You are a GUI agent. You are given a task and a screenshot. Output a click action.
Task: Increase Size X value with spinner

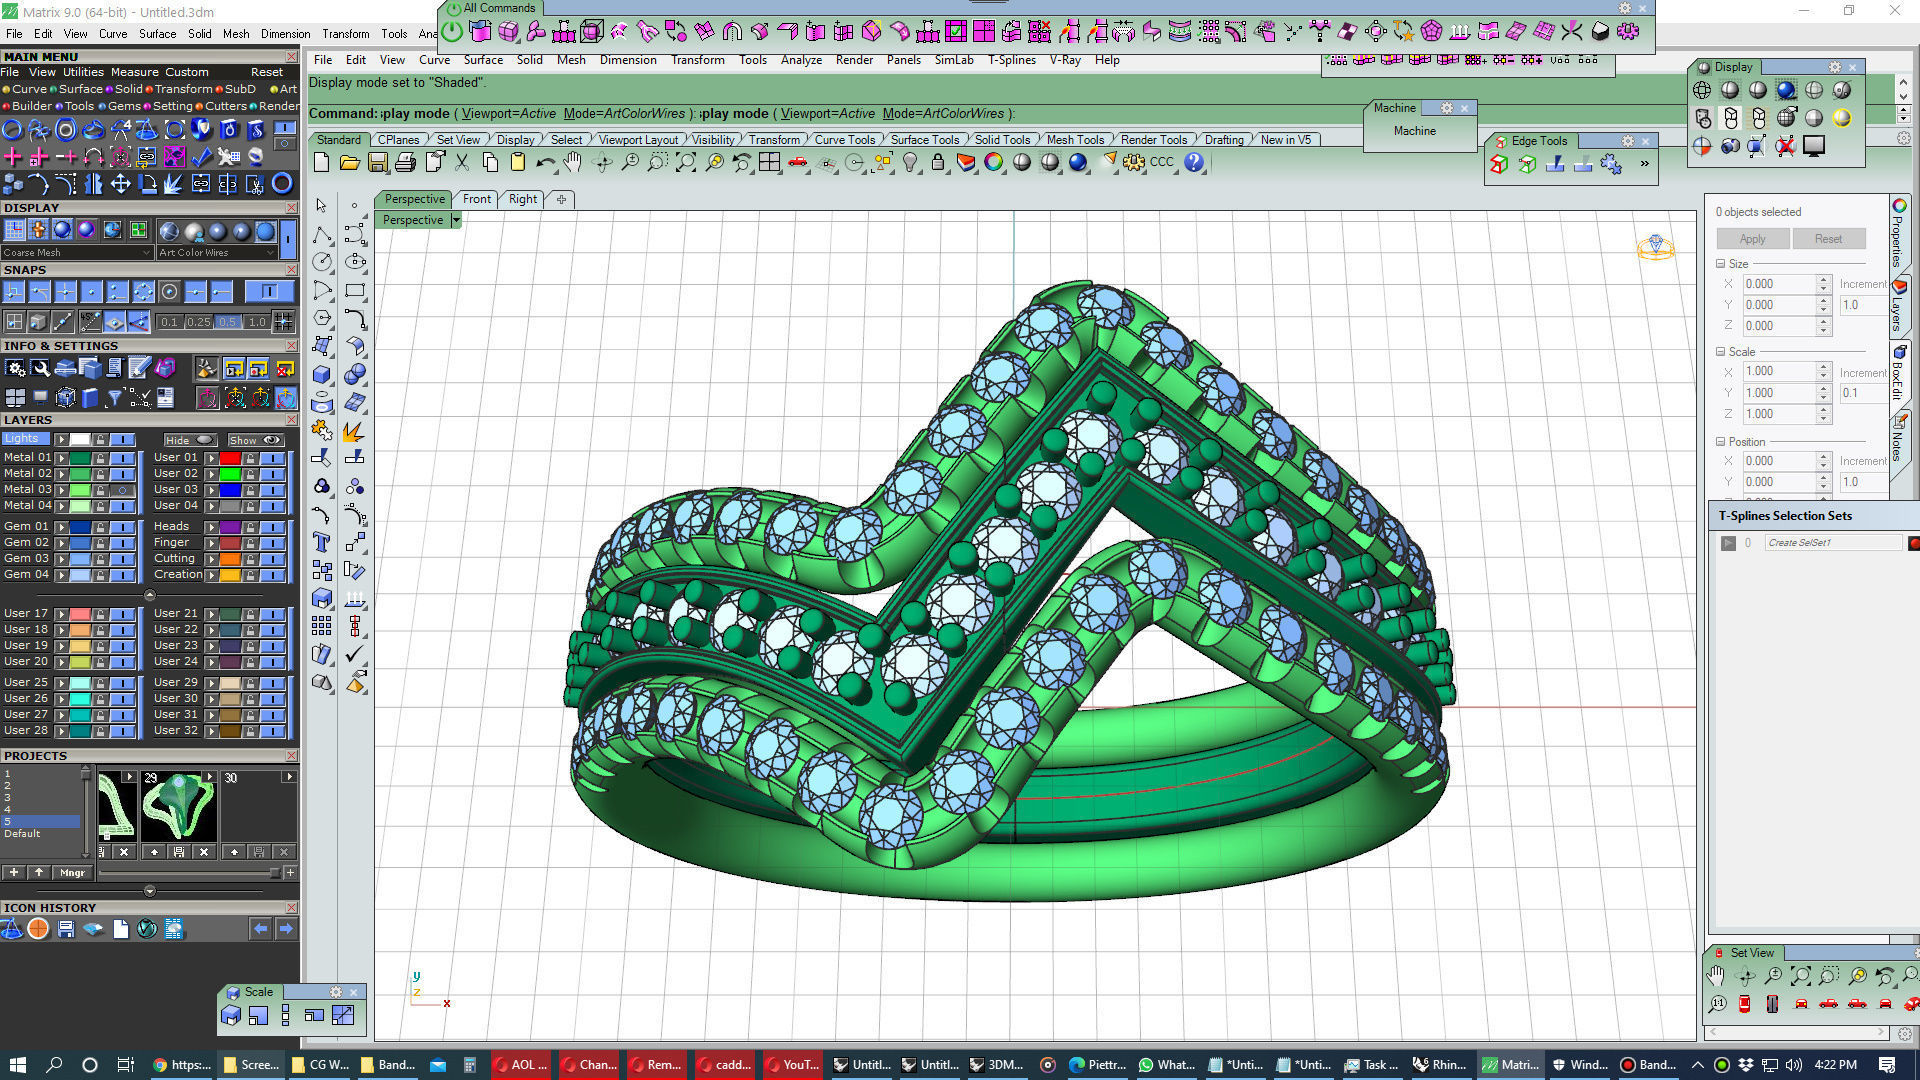click(x=1824, y=280)
